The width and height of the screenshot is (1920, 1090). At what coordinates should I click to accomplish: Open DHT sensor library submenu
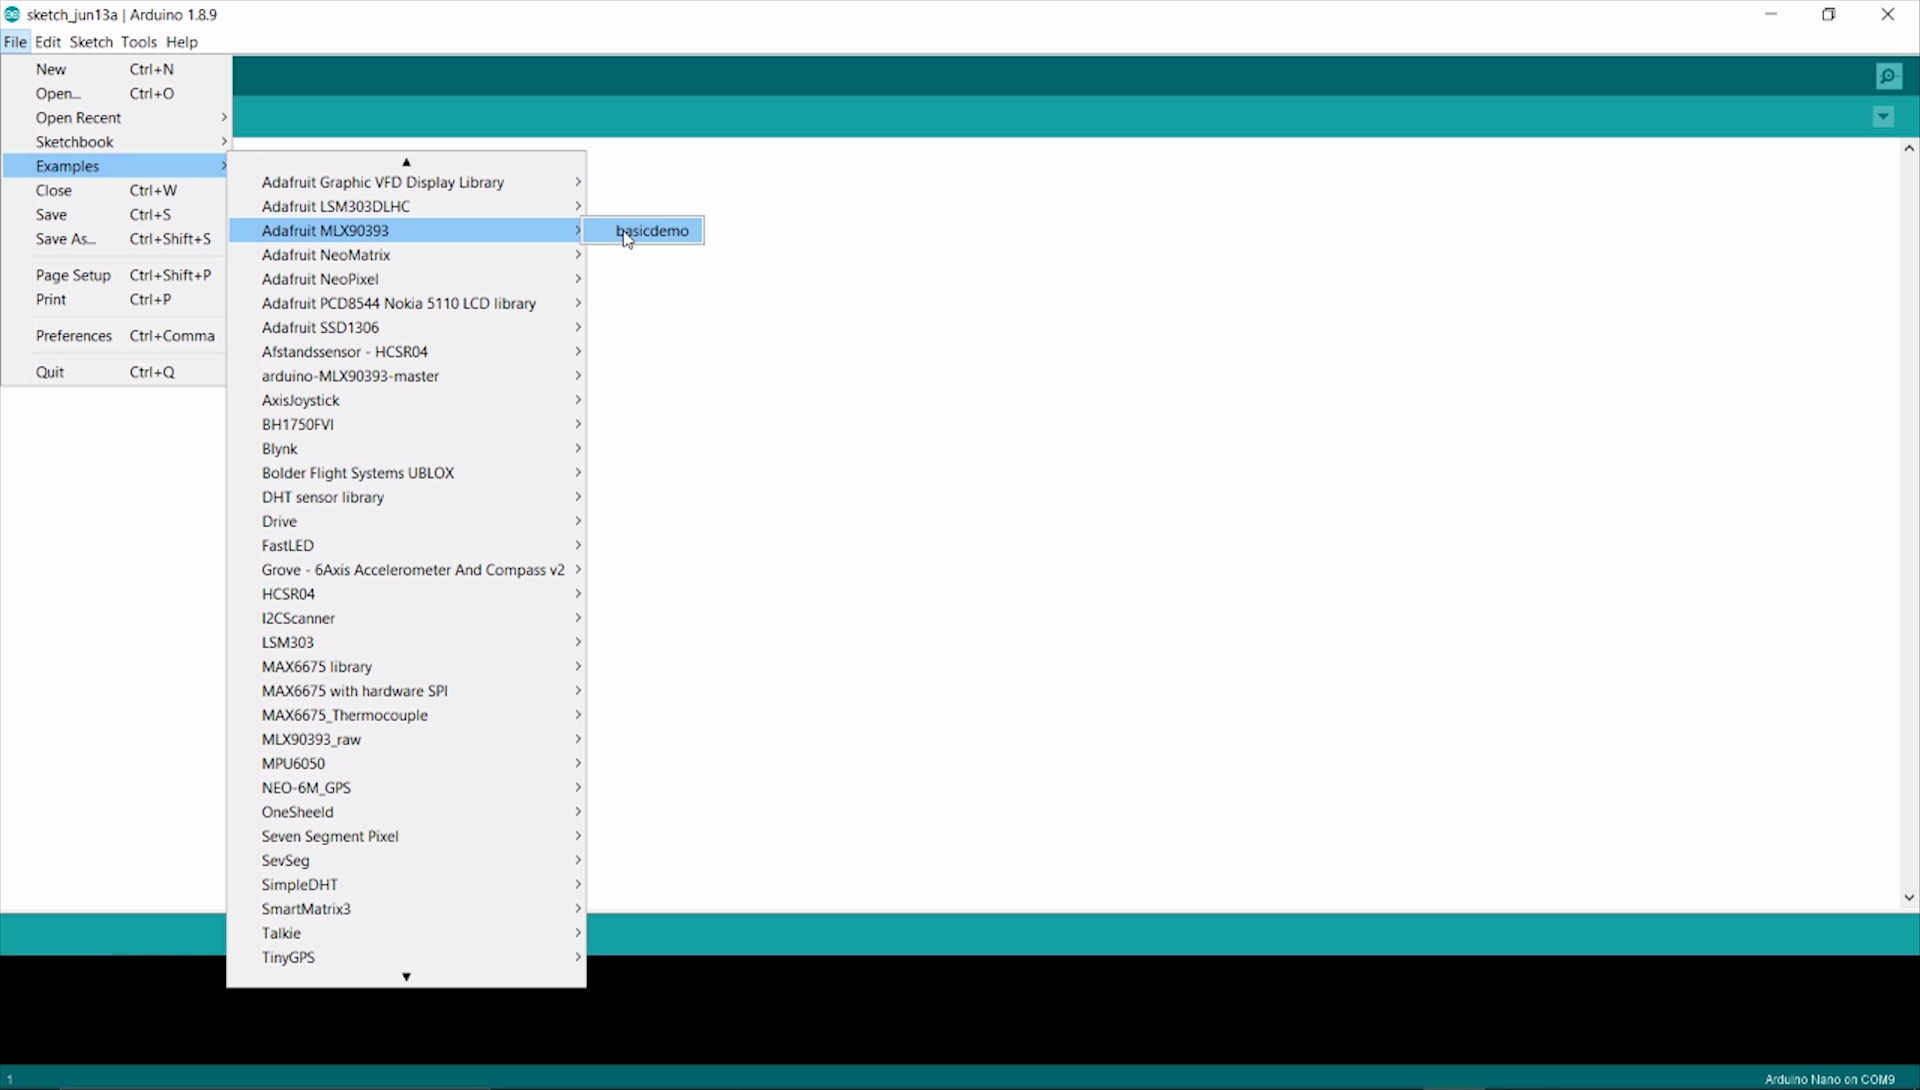[x=407, y=497]
